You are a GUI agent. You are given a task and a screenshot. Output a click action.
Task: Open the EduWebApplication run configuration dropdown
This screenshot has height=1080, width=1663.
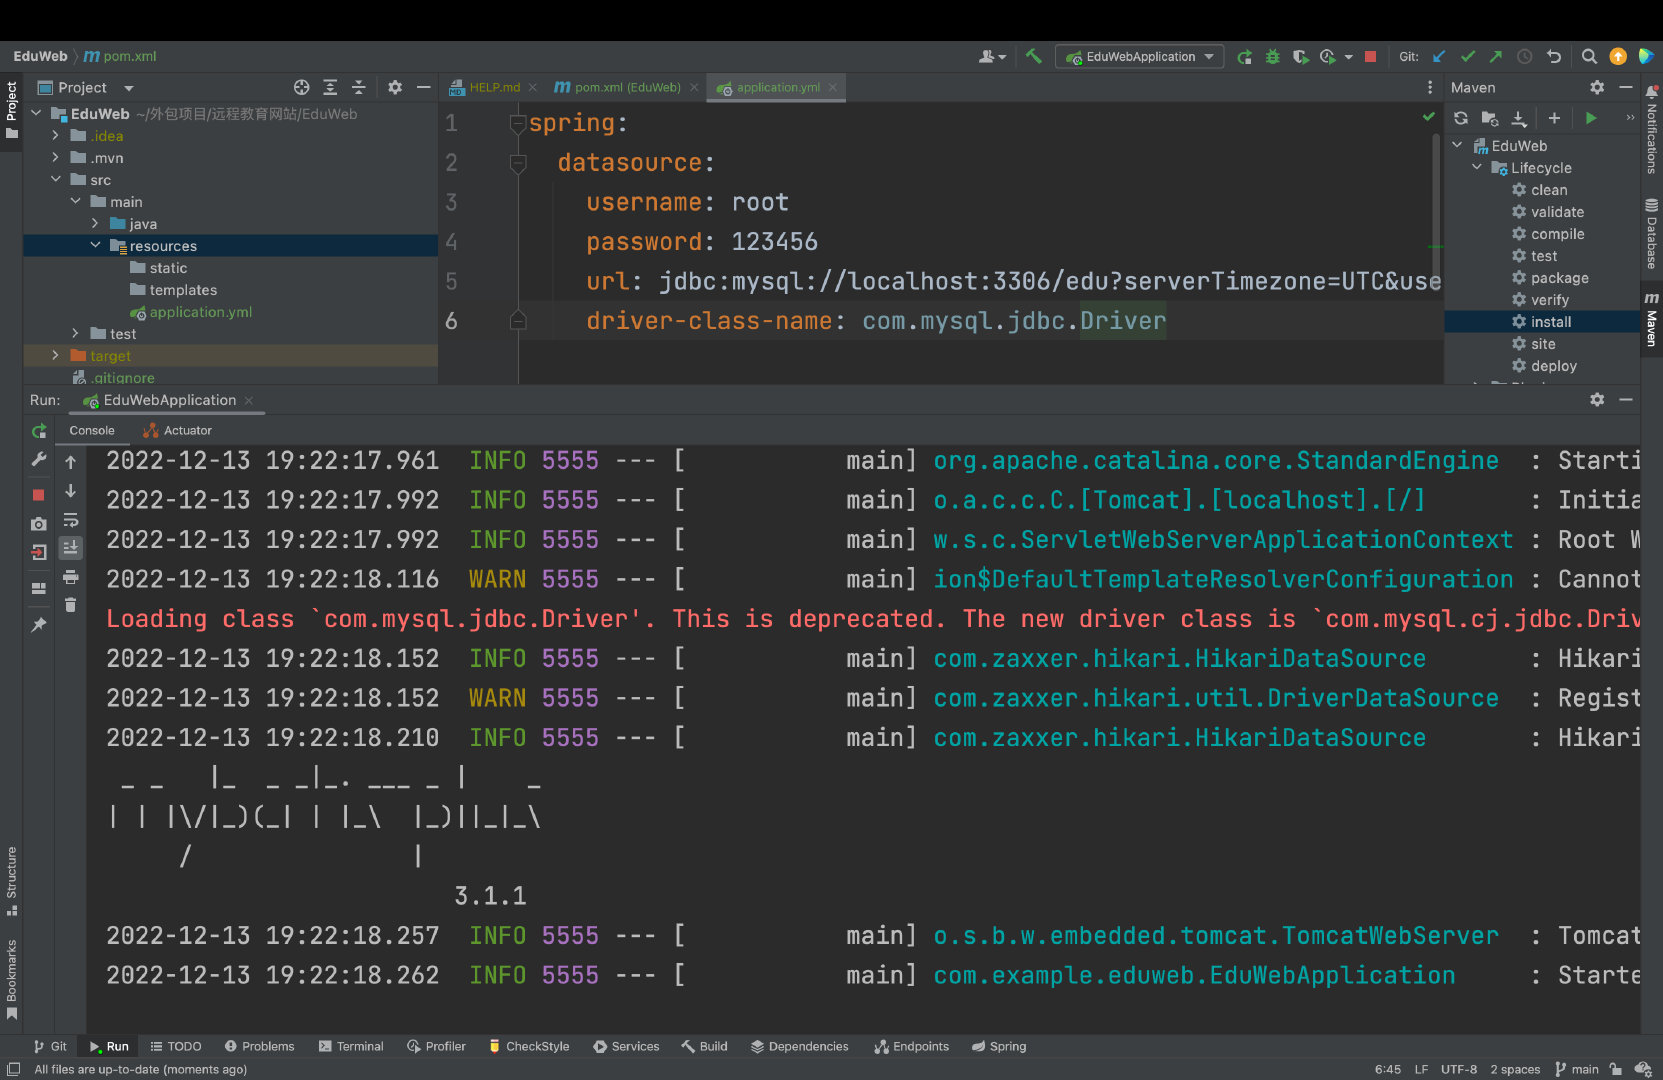1140,57
